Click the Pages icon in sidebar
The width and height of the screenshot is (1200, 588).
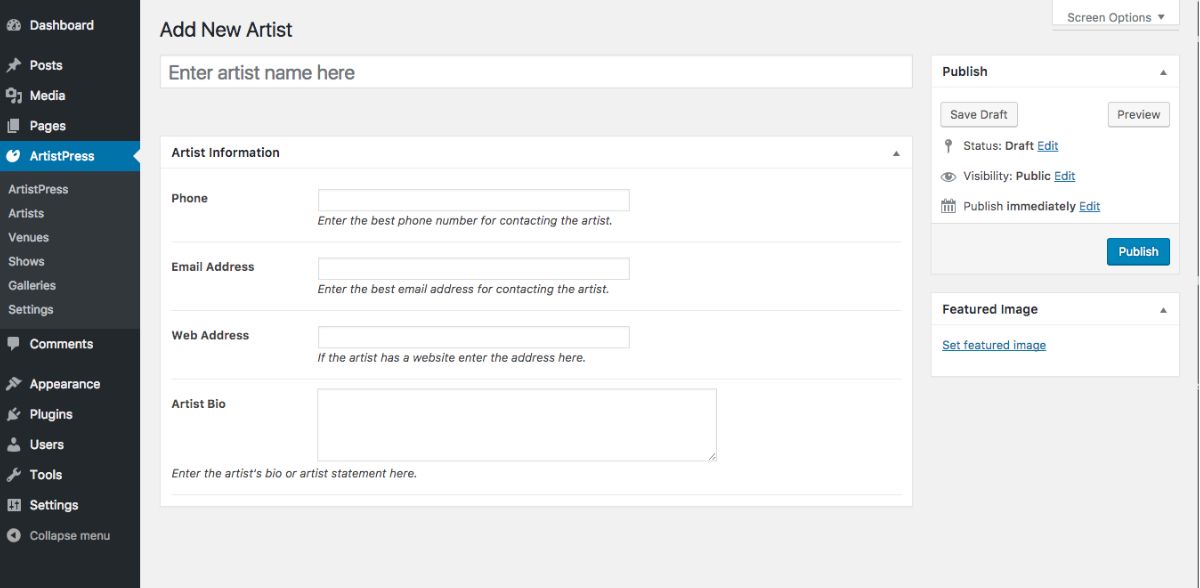14,126
